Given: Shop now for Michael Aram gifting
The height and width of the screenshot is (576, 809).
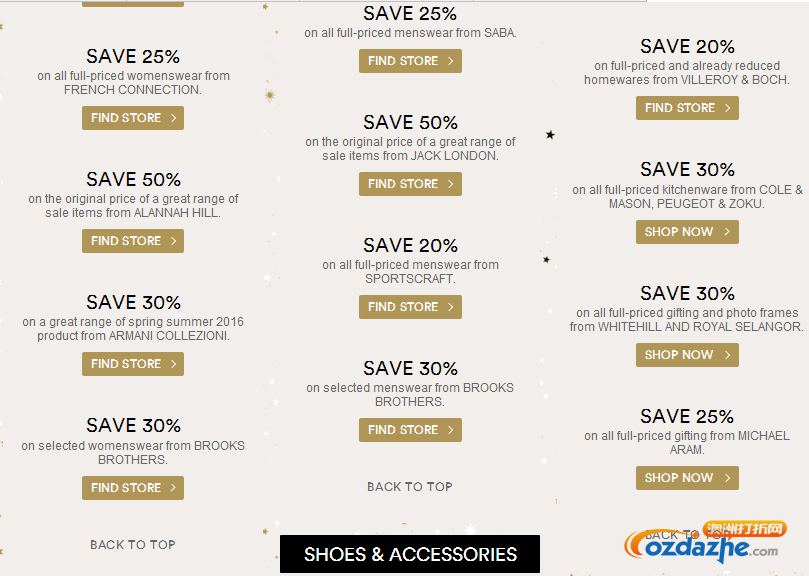Looking at the screenshot, I should [x=687, y=478].
